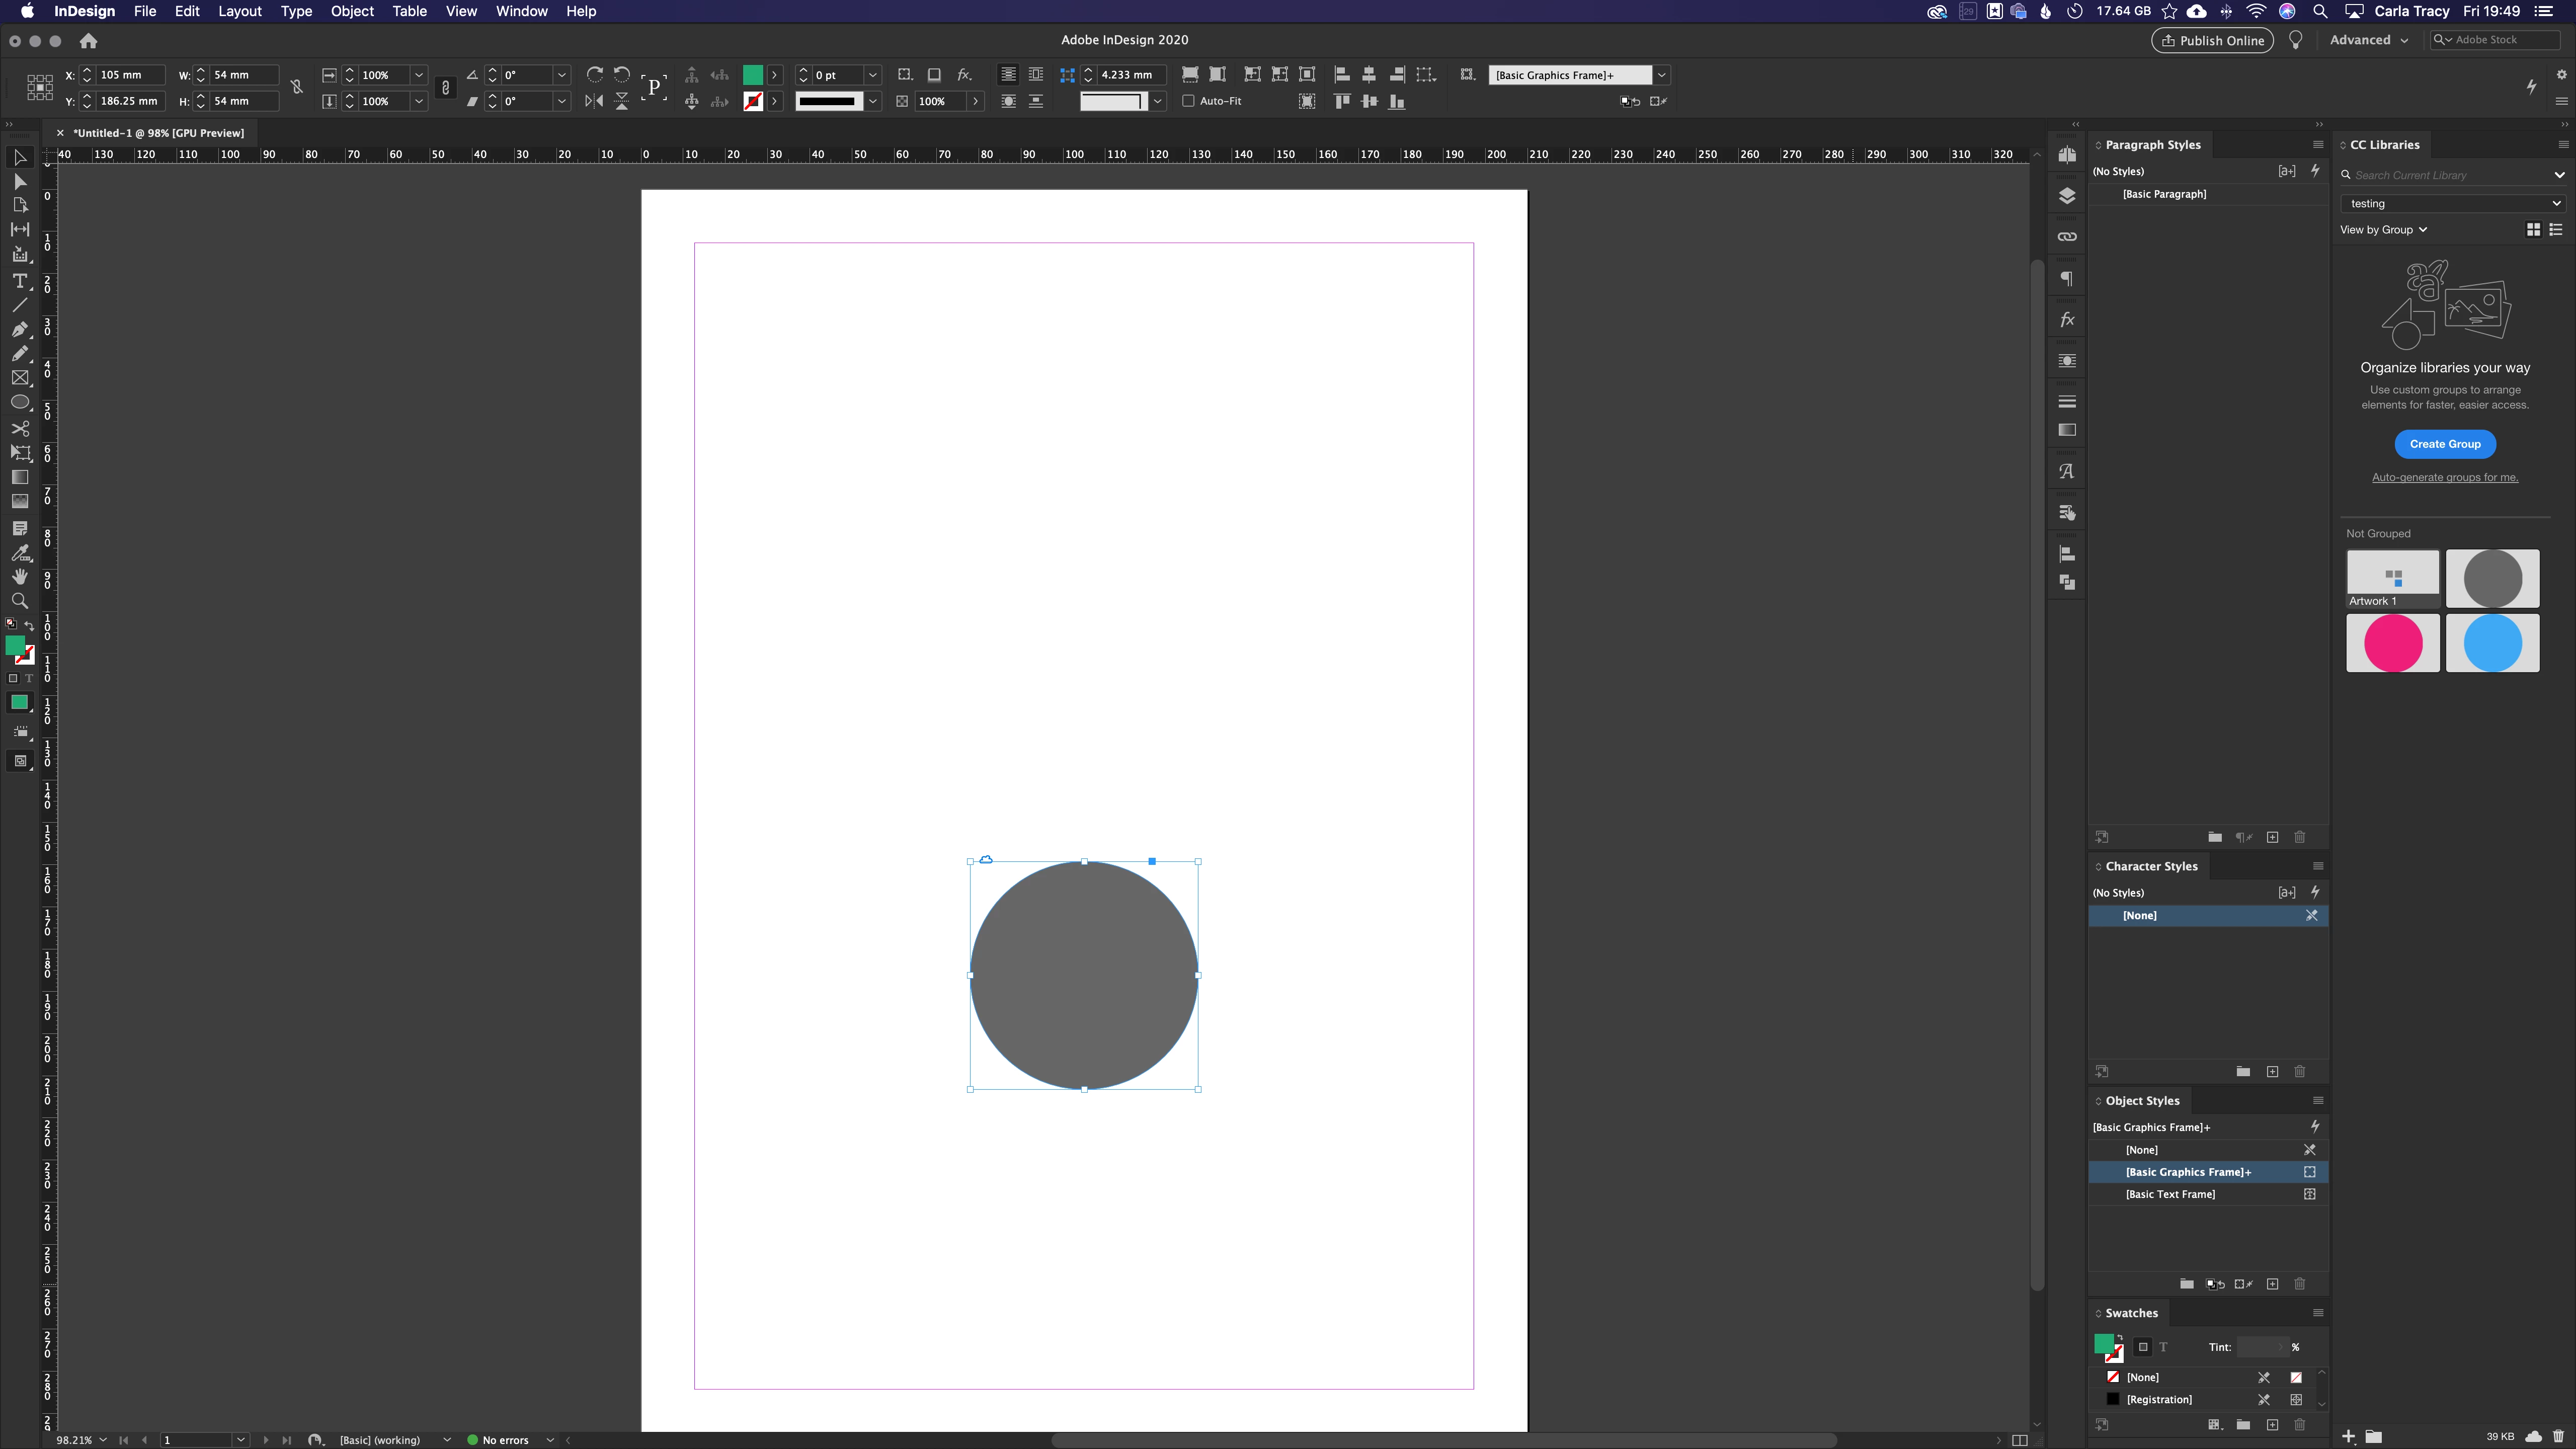Open the Layout menu
Viewport: 2576px width, 1449px height.
(239, 11)
